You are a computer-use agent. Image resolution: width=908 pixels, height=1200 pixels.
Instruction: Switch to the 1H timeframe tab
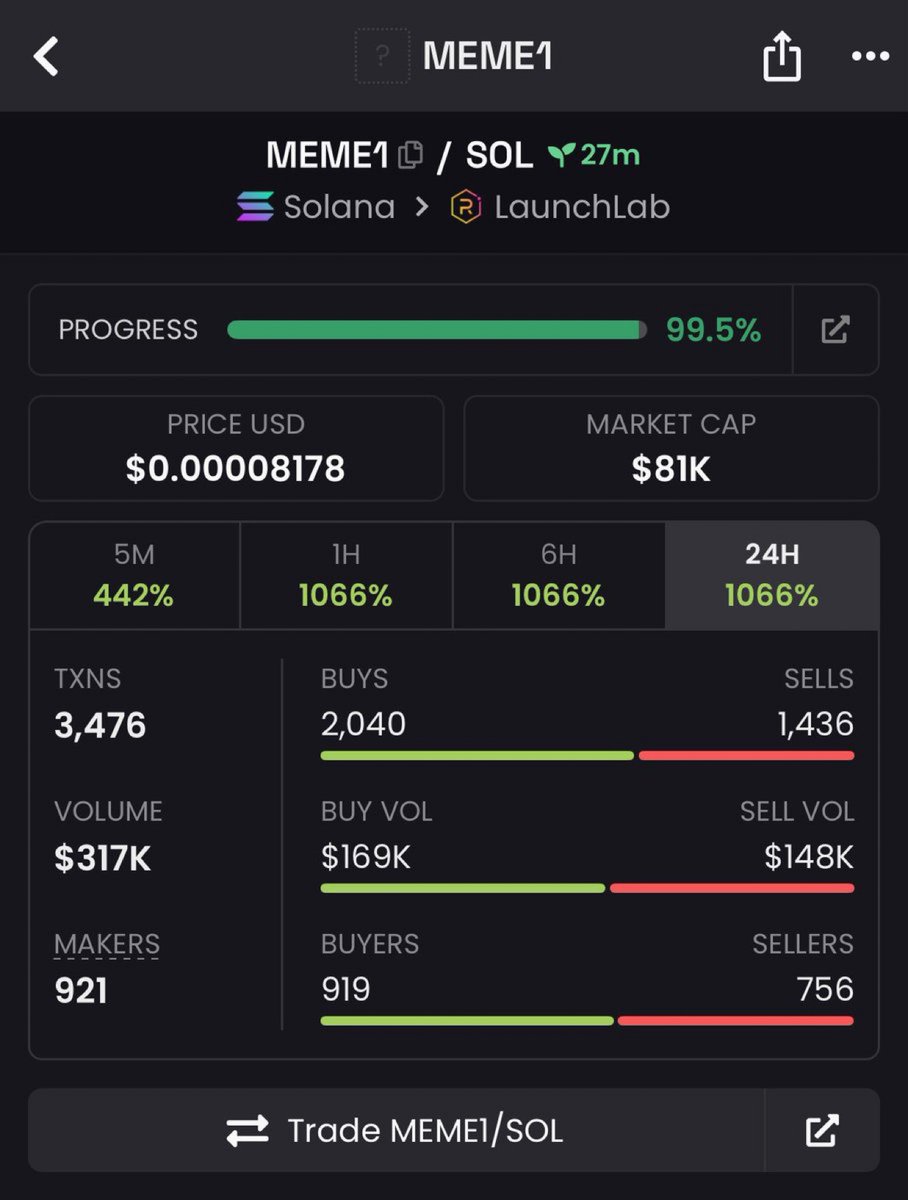pyautogui.click(x=346, y=576)
